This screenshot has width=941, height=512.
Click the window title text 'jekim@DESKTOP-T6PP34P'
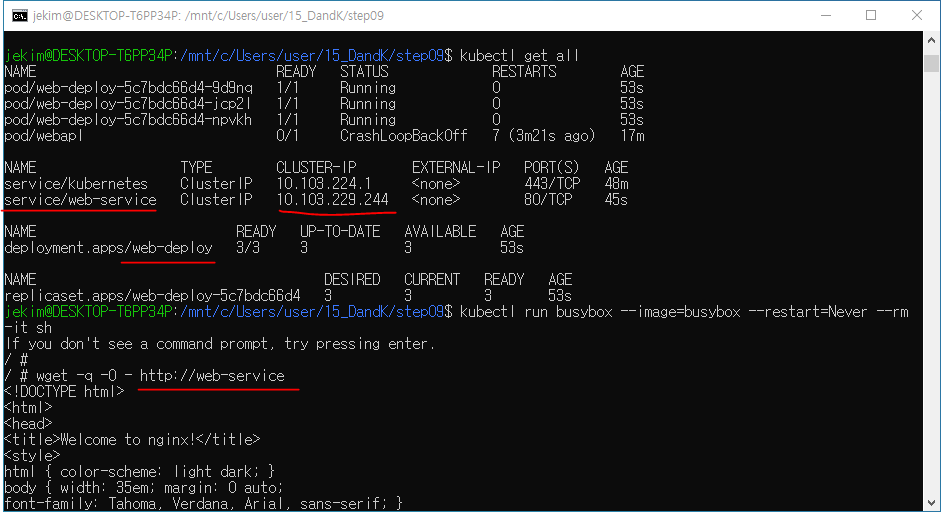[x=106, y=16]
